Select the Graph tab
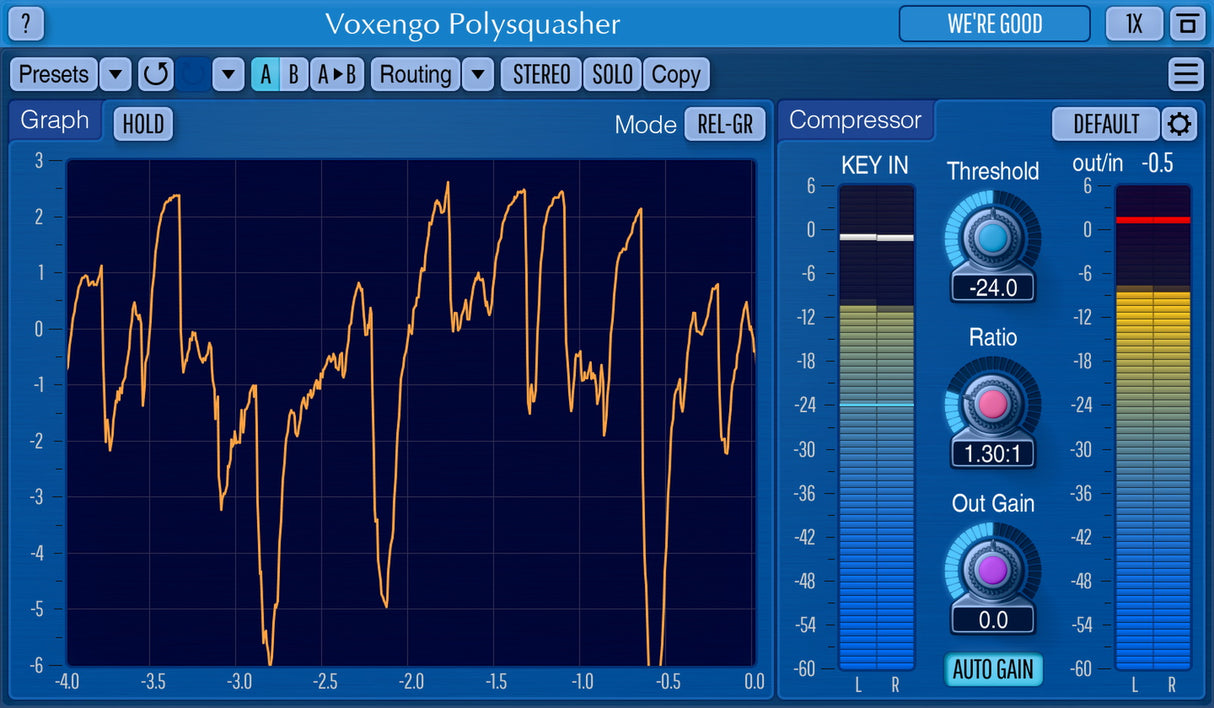Viewport: 1214px width, 708px height. click(55, 121)
